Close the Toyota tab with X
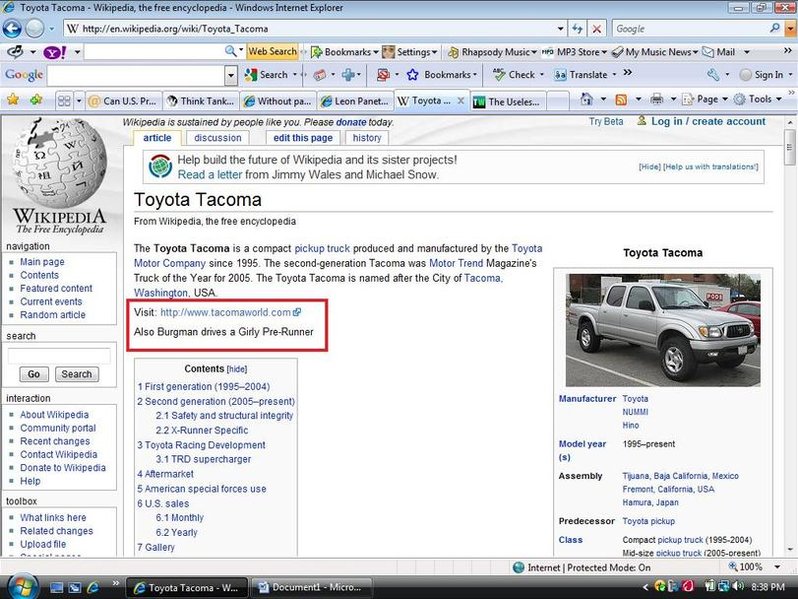Screen dimensions: 798x599 tap(460, 101)
